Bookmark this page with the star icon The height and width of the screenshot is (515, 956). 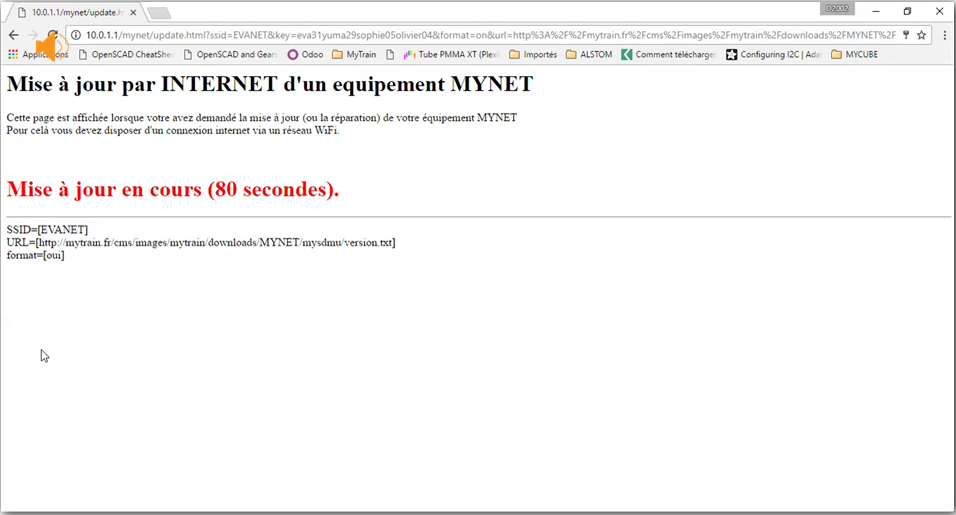tap(921, 35)
